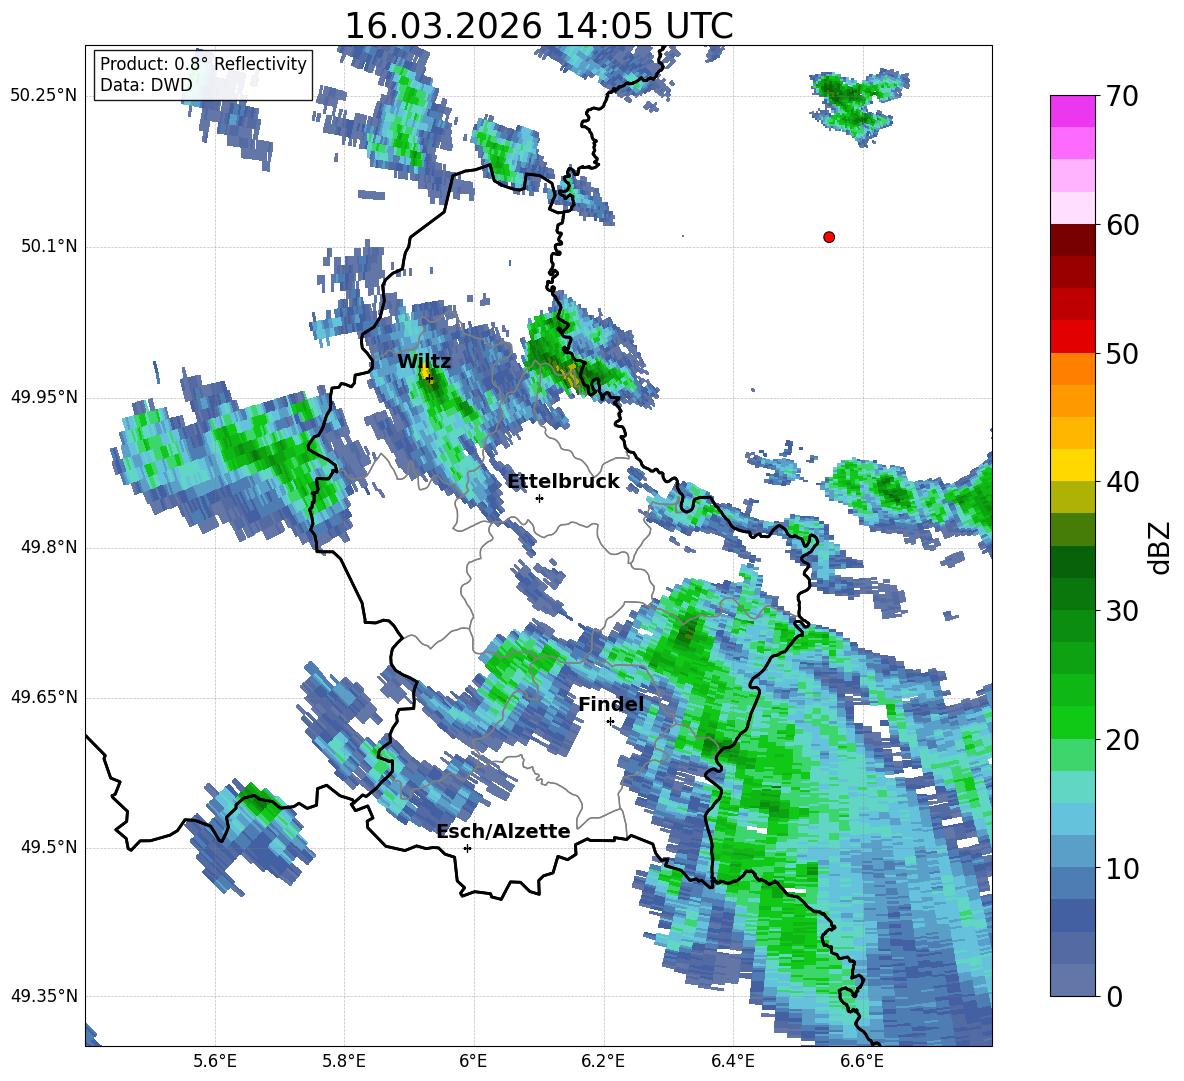The height and width of the screenshot is (1081, 1184).
Task: Click the Wiltz city label
Action: tap(424, 362)
